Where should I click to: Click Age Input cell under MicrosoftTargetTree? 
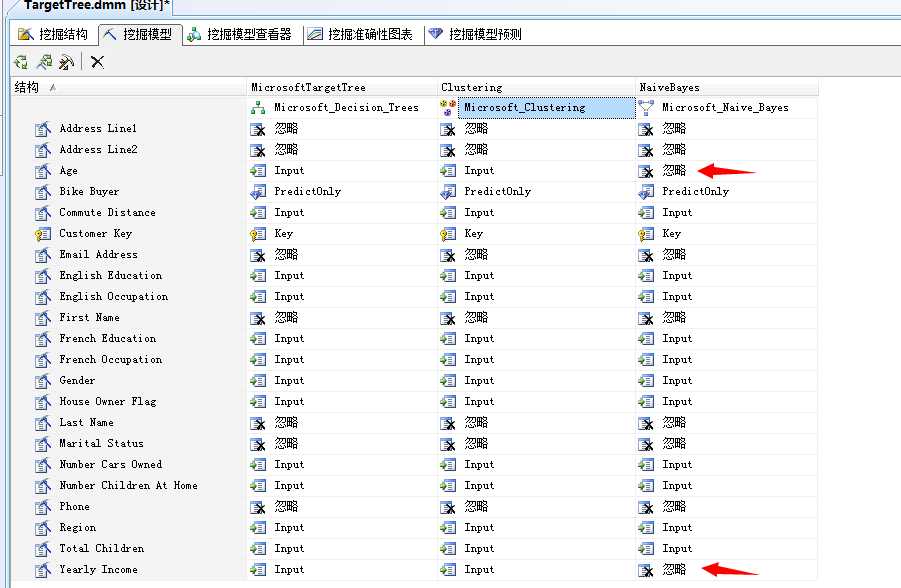[342, 171]
